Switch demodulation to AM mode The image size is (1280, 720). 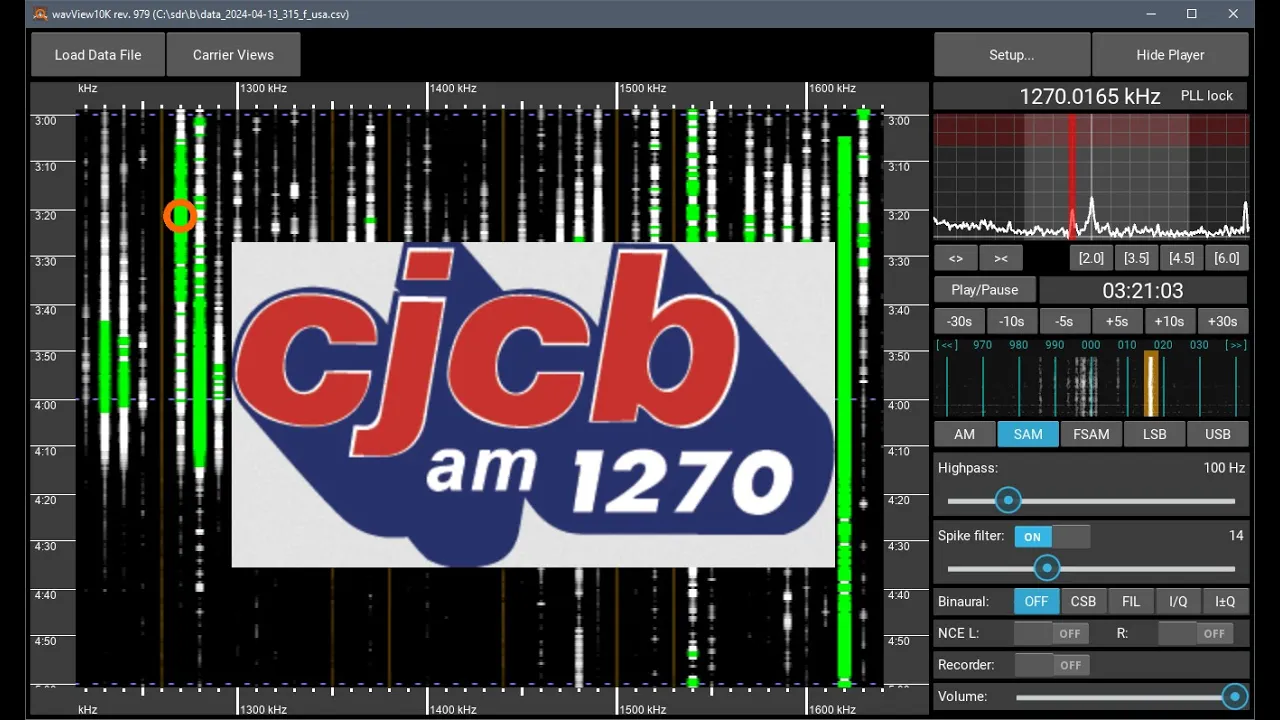pos(964,434)
